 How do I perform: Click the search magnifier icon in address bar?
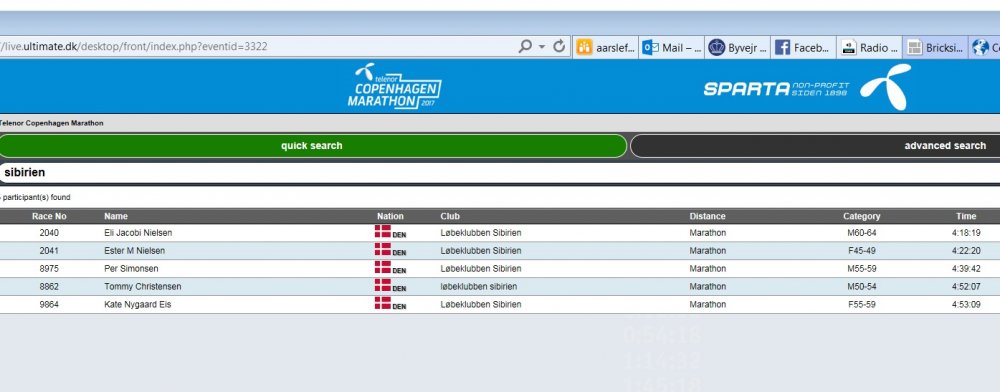525,47
